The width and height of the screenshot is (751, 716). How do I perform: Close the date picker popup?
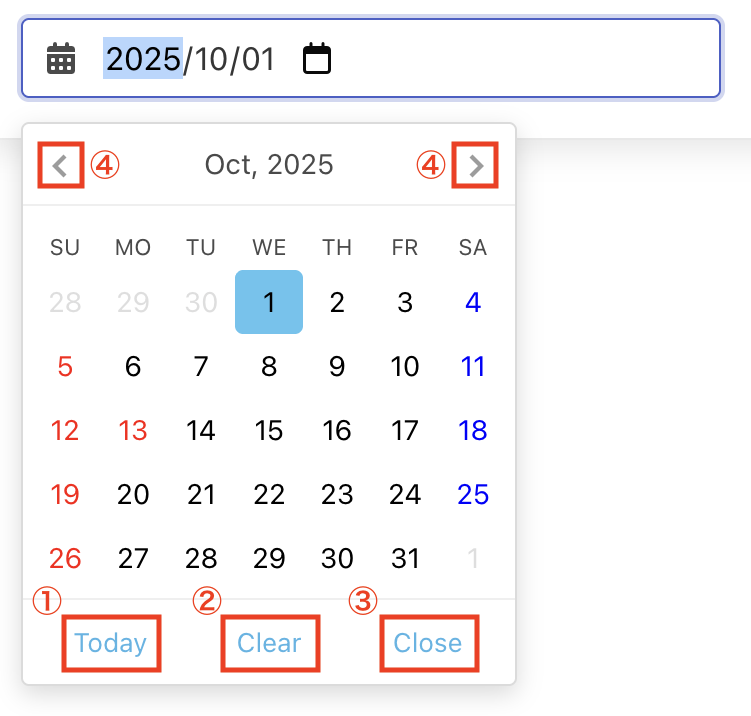coord(428,643)
